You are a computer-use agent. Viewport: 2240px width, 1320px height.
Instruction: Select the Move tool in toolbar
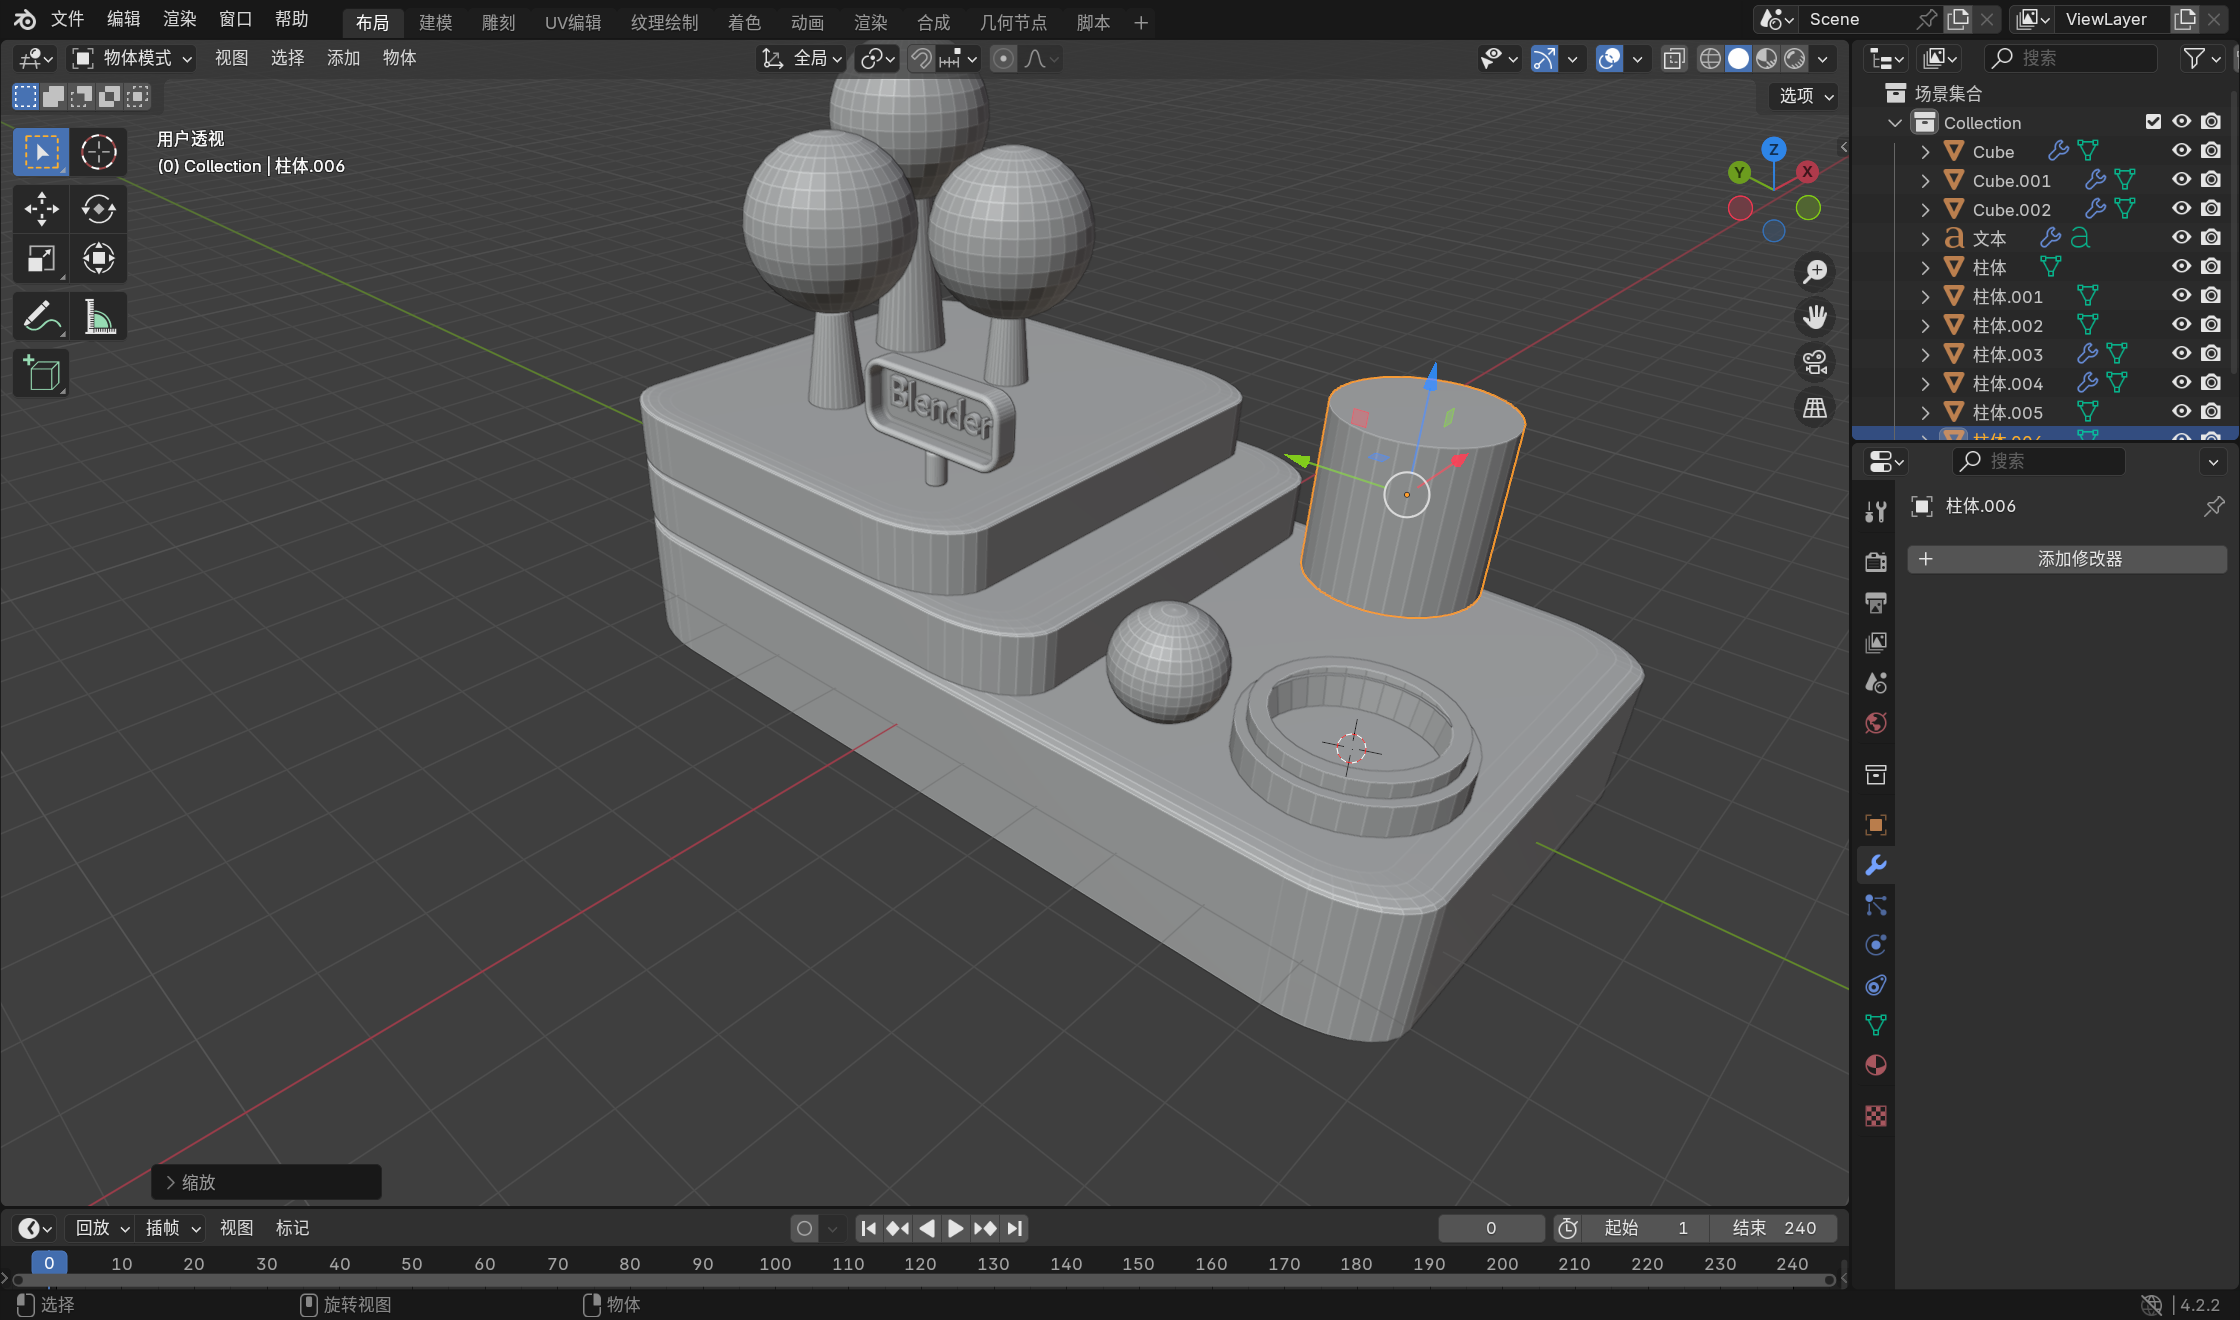(x=41, y=209)
